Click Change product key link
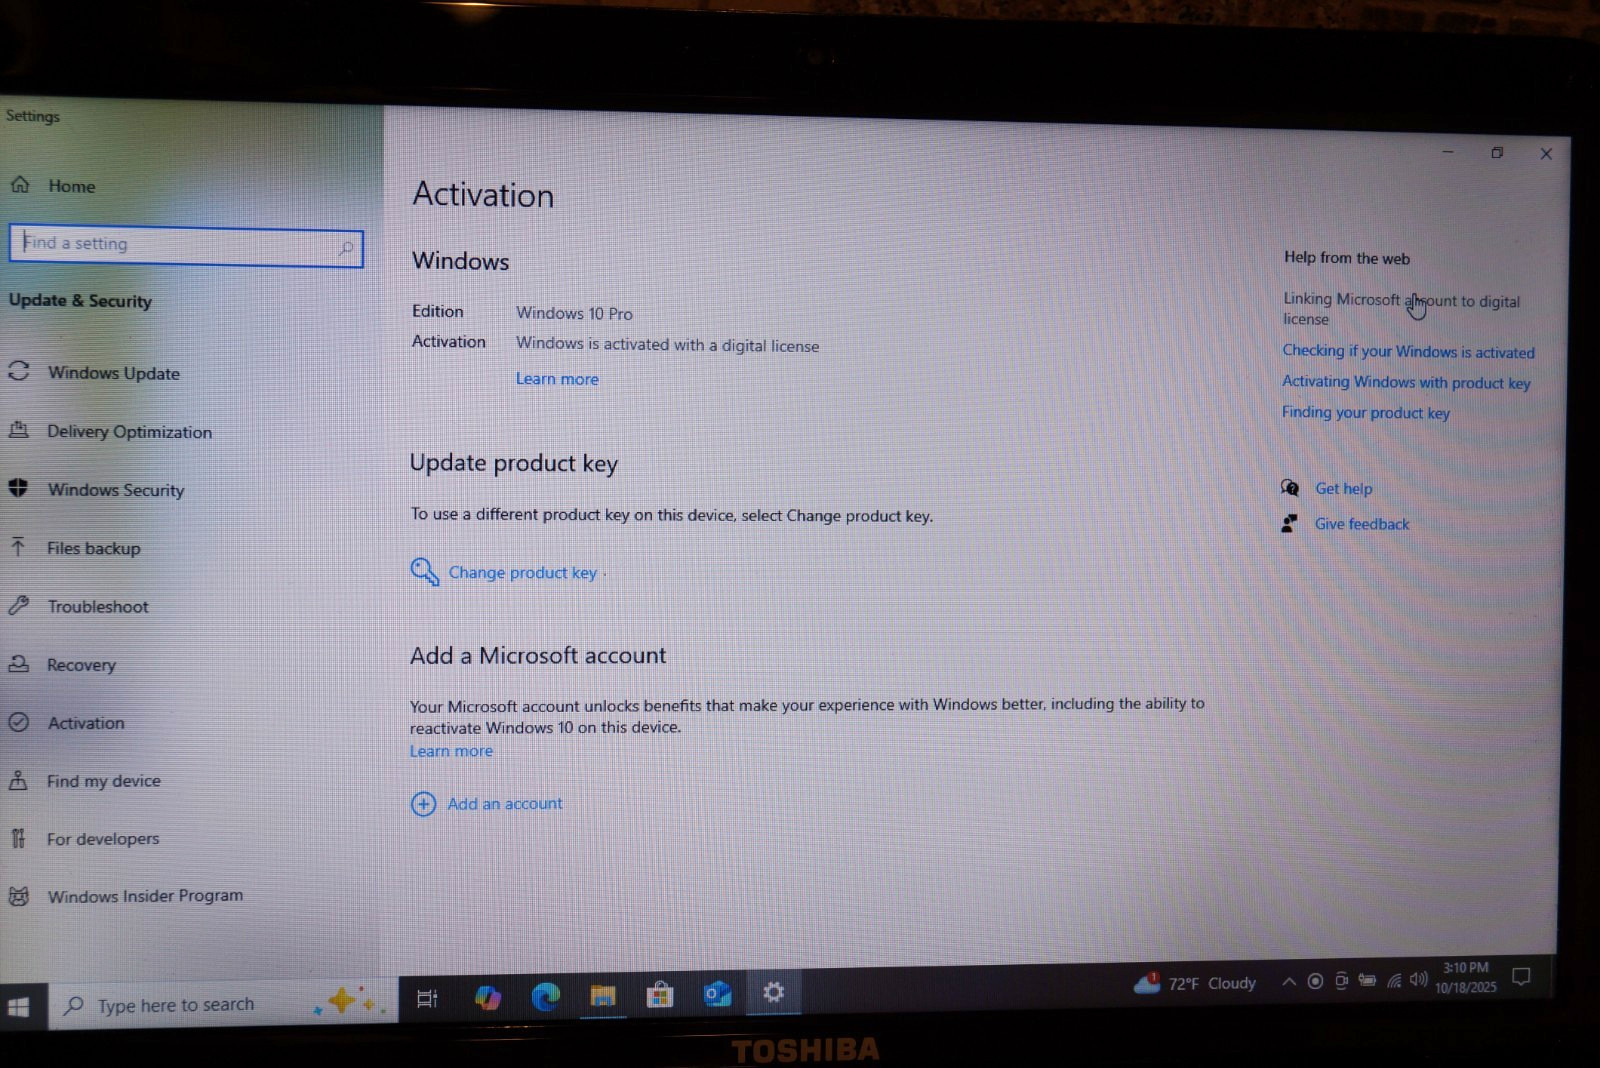Screen dimensions: 1600x1068 pyautogui.click(x=522, y=573)
